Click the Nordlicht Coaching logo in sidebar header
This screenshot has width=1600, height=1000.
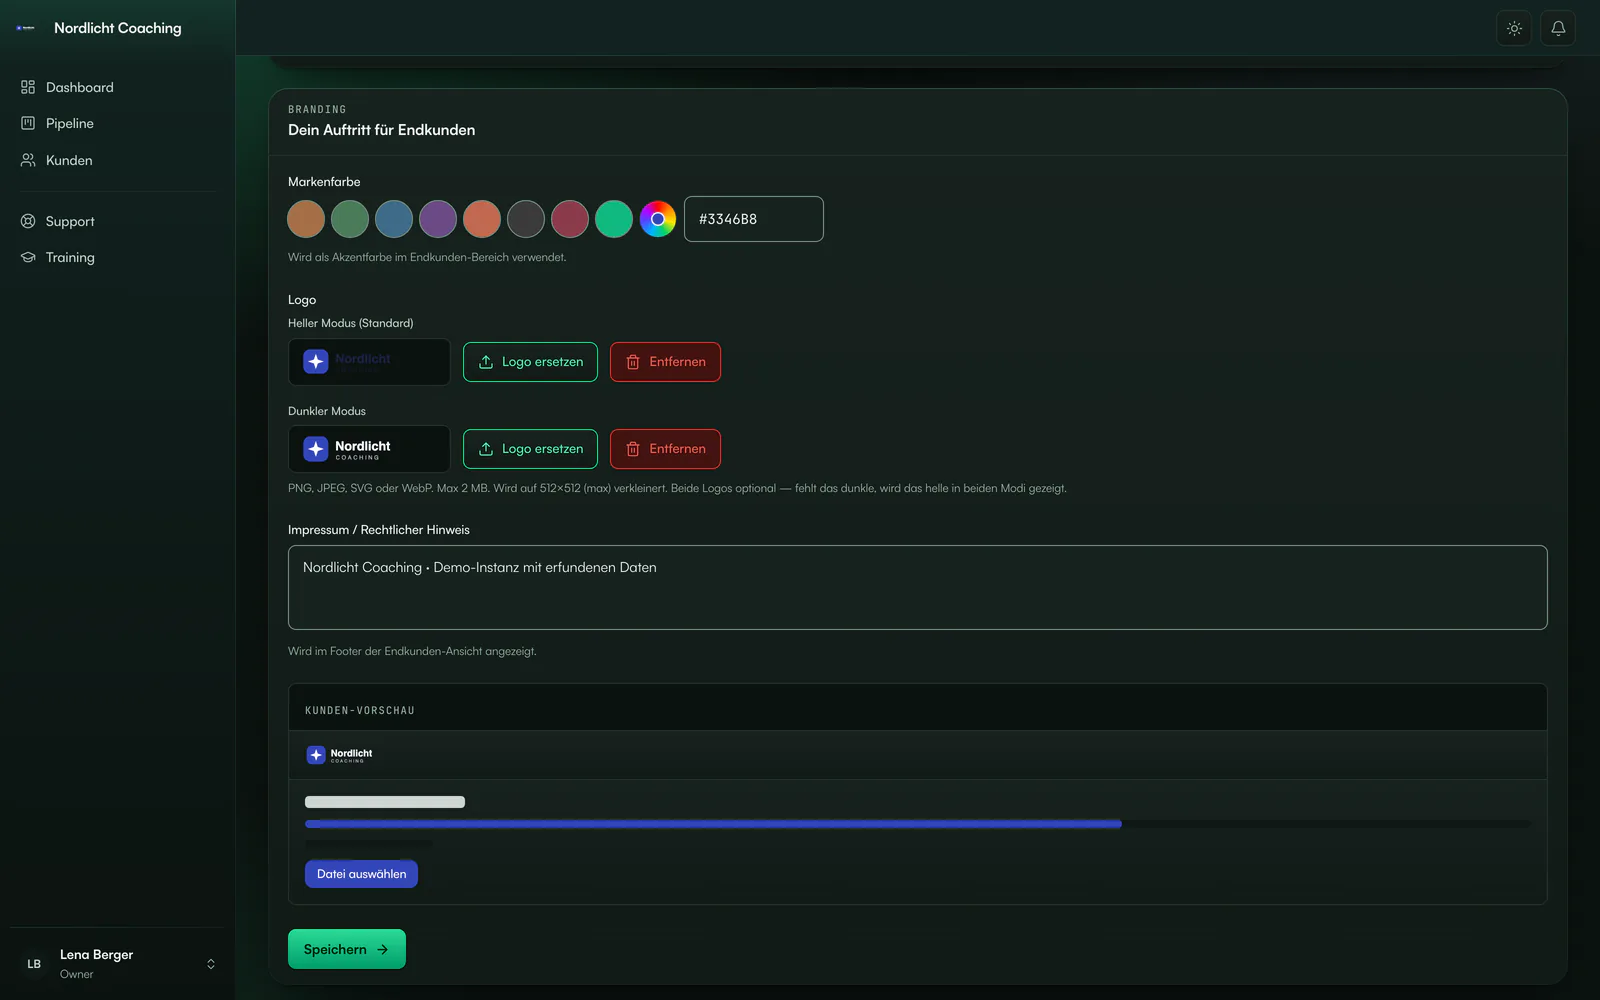click(x=26, y=28)
